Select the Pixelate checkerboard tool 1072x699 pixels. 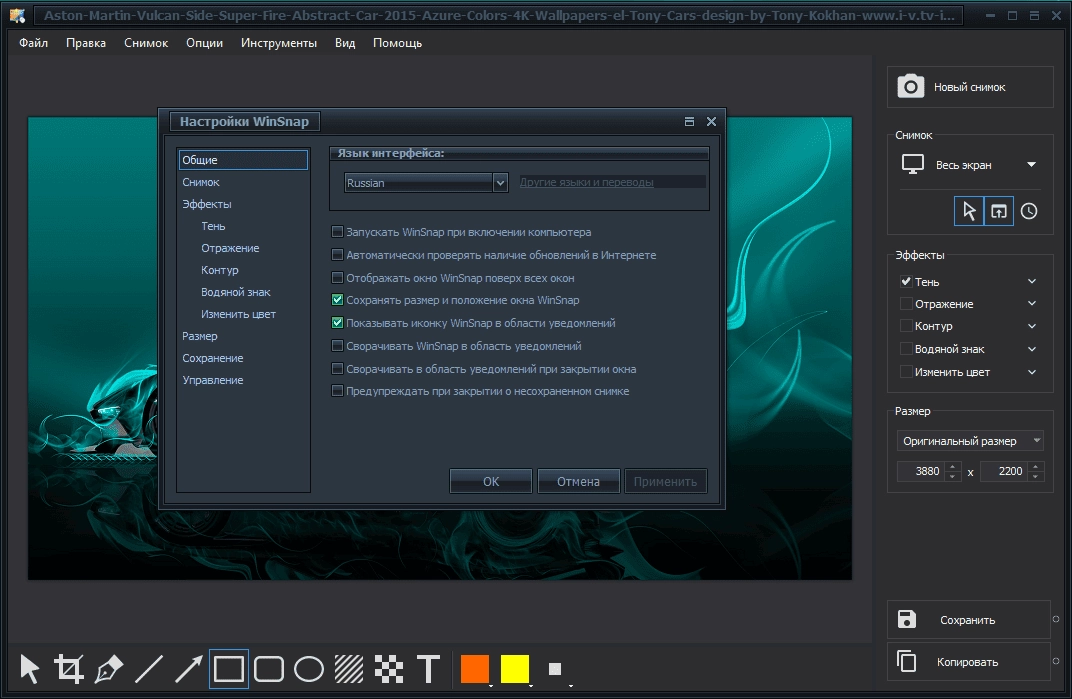tap(389, 668)
